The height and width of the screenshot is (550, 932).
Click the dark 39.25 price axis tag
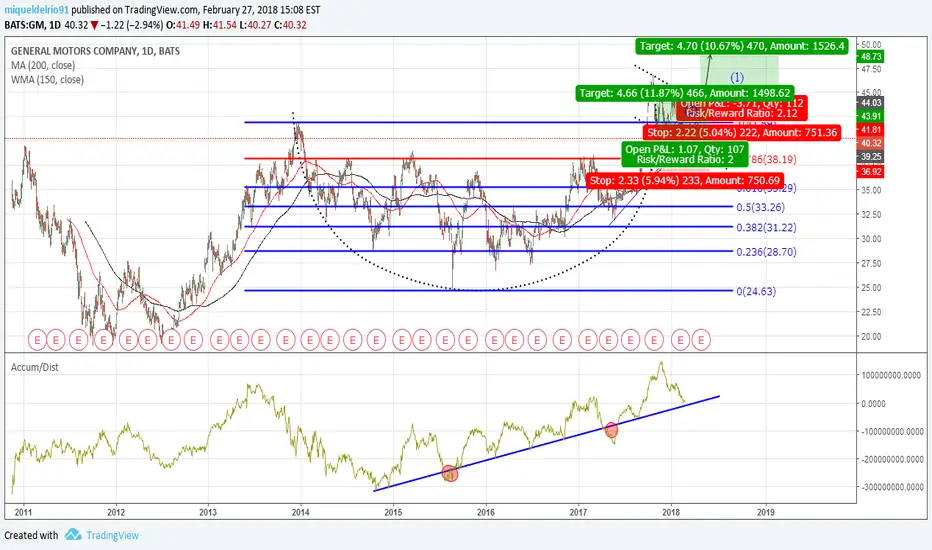pos(871,157)
